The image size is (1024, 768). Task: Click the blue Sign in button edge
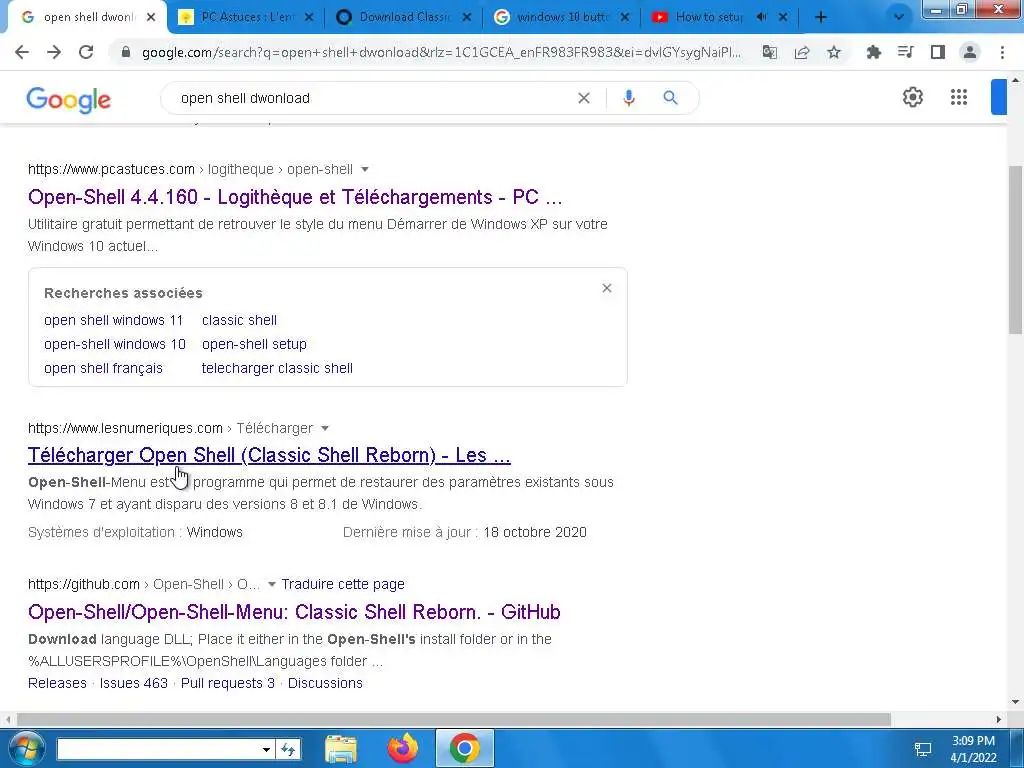pos(999,97)
